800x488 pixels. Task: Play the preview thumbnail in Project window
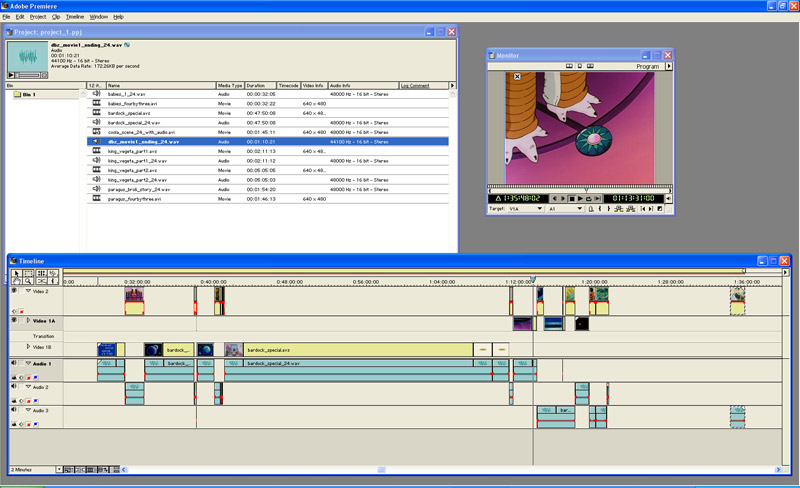coord(12,75)
